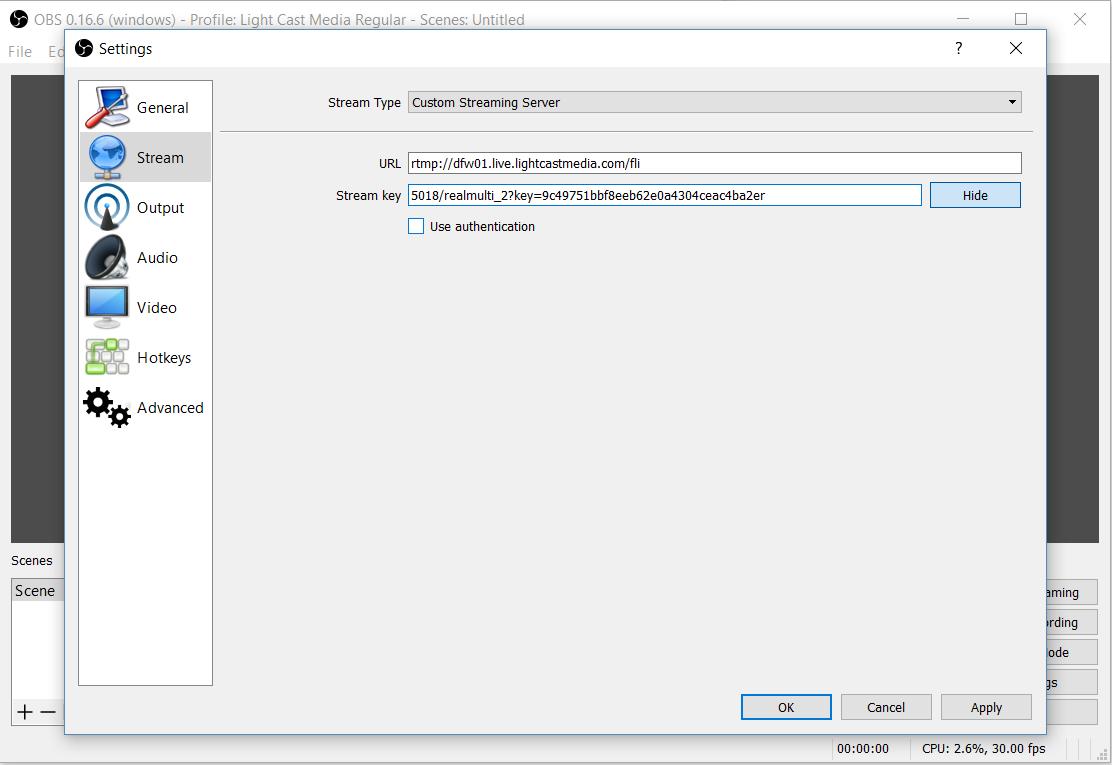Switch to the Output settings tab label

(160, 208)
